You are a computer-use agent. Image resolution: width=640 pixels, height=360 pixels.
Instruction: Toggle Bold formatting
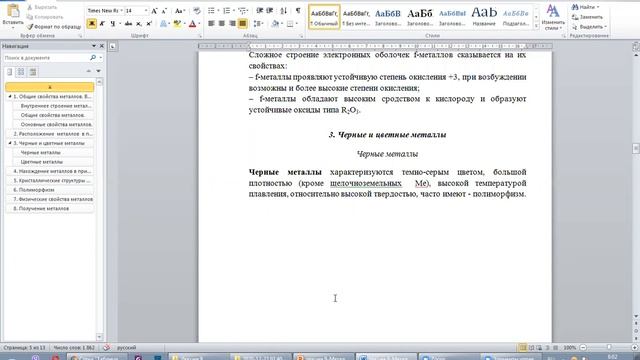pos(92,24)
